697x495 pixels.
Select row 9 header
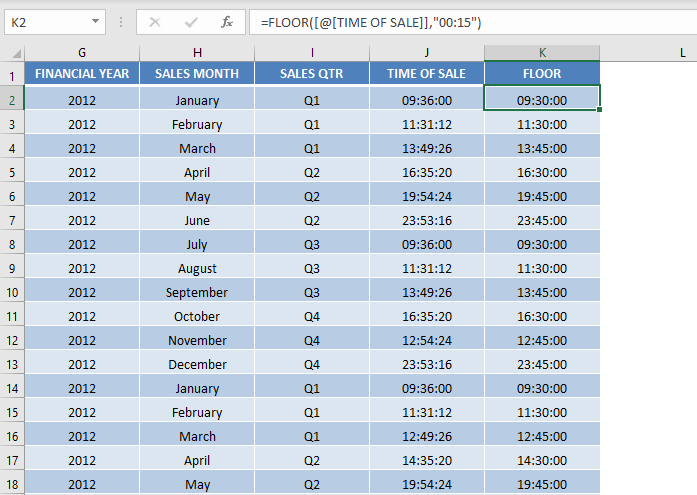click(12, 266)
